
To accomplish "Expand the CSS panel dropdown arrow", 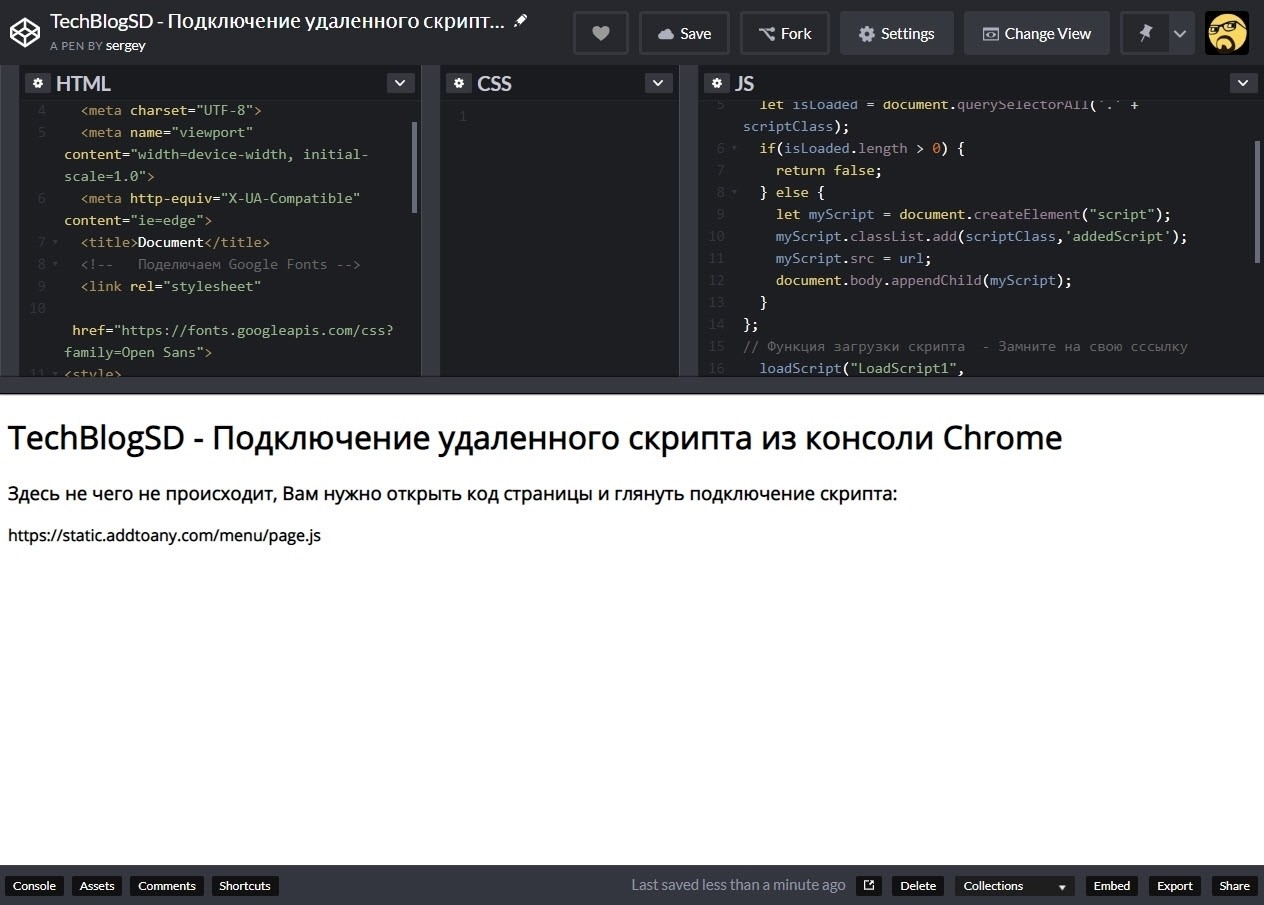I will click(657, 83).
